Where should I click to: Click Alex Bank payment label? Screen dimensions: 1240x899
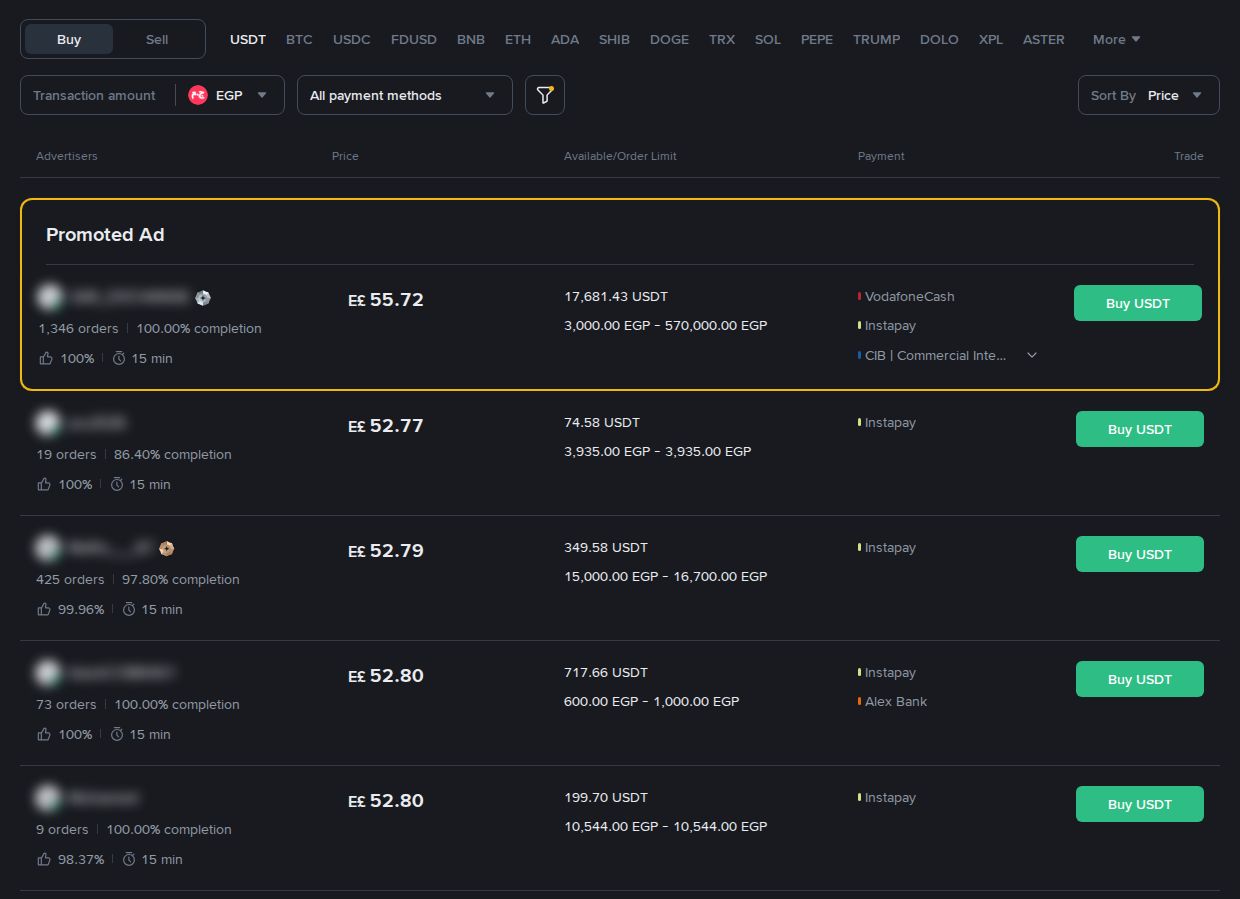pyautogui.click(x=896, y=702)
